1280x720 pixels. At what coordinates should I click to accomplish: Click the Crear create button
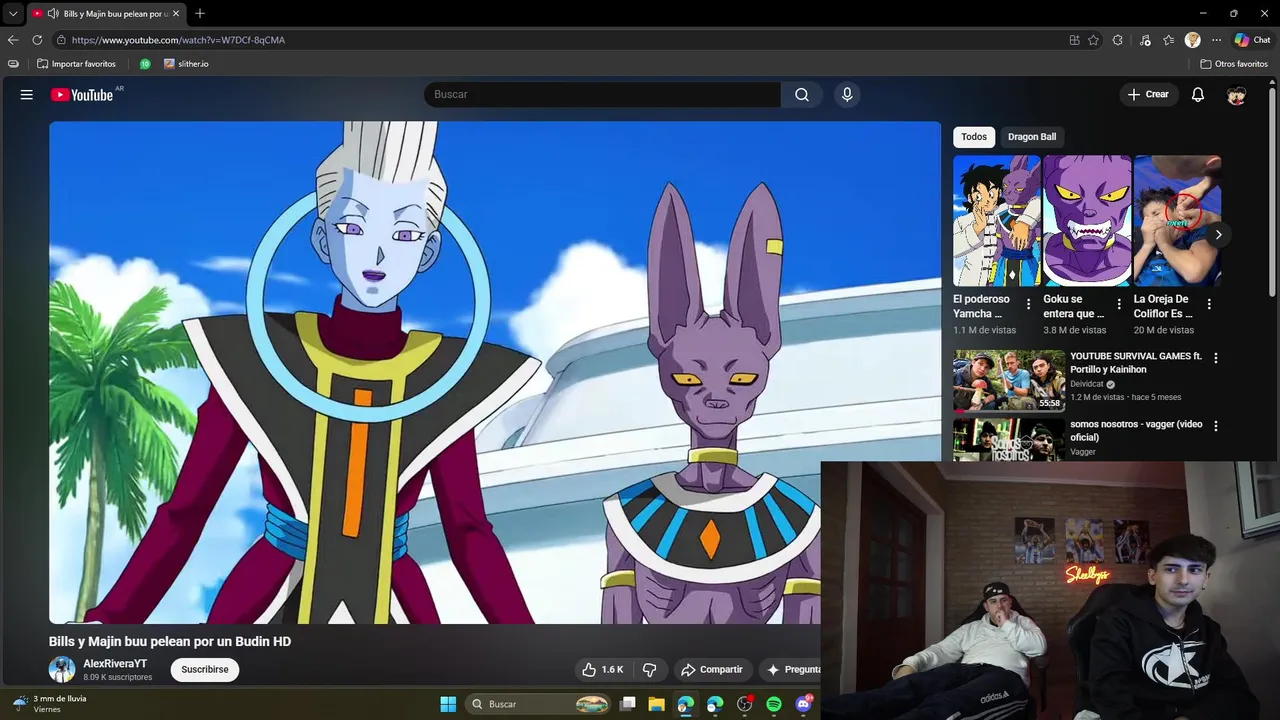pos(1148,95)
